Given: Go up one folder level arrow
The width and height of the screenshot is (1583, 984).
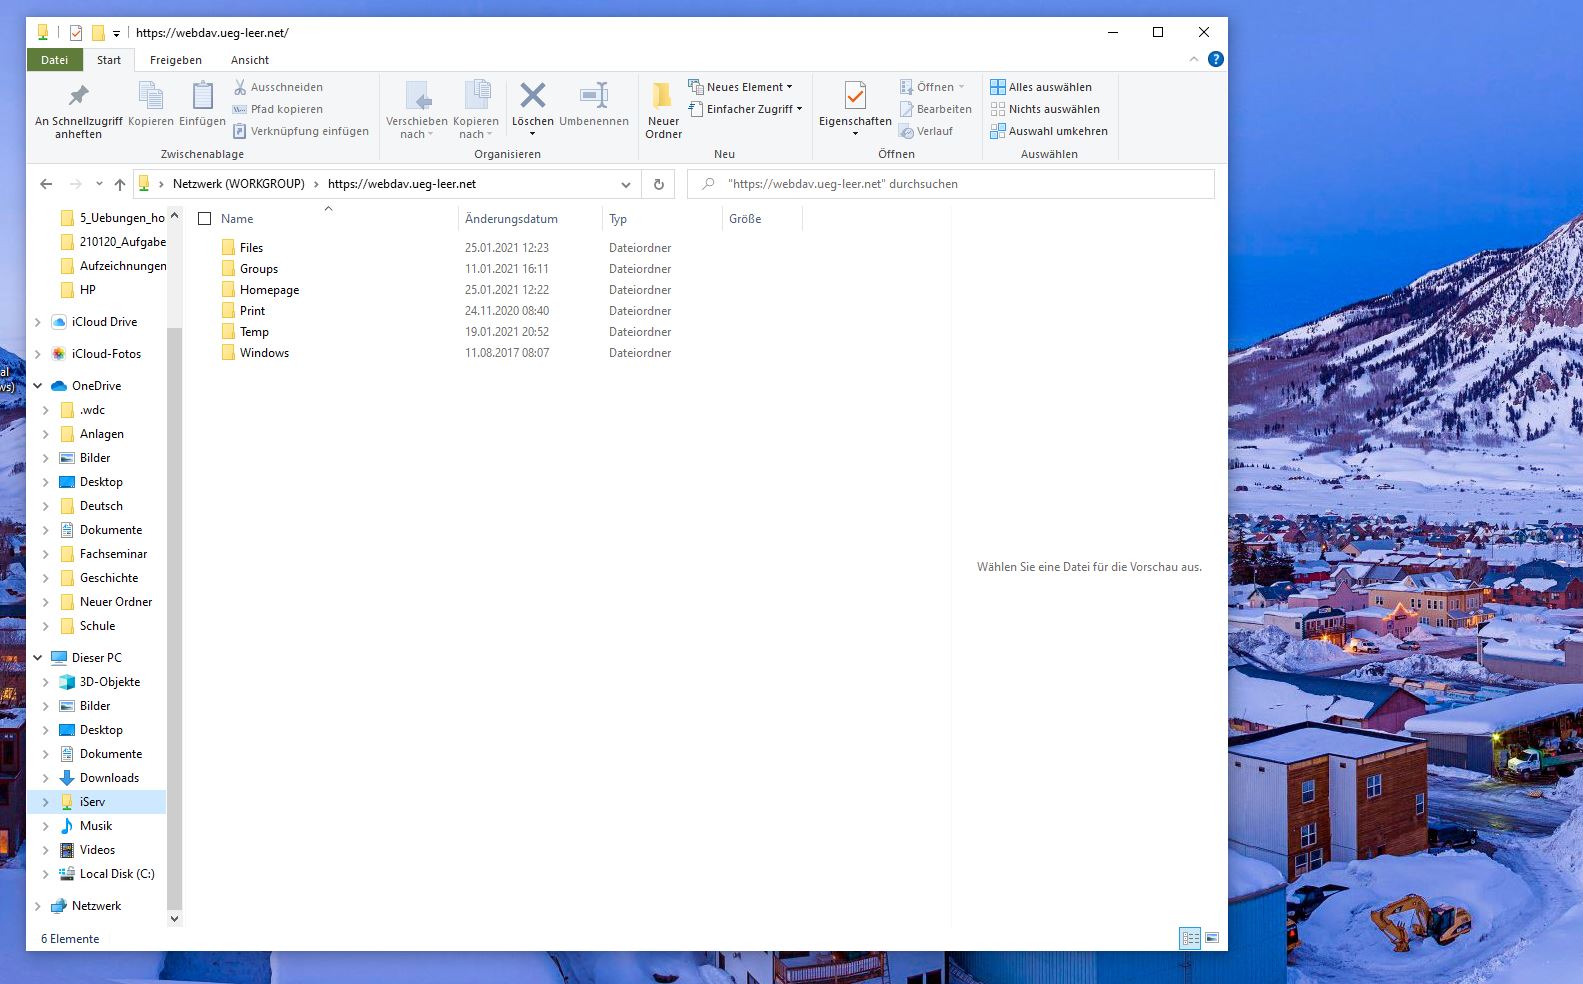Looking at the screenshot, I should pyautogui.click(x=120, y=184).
